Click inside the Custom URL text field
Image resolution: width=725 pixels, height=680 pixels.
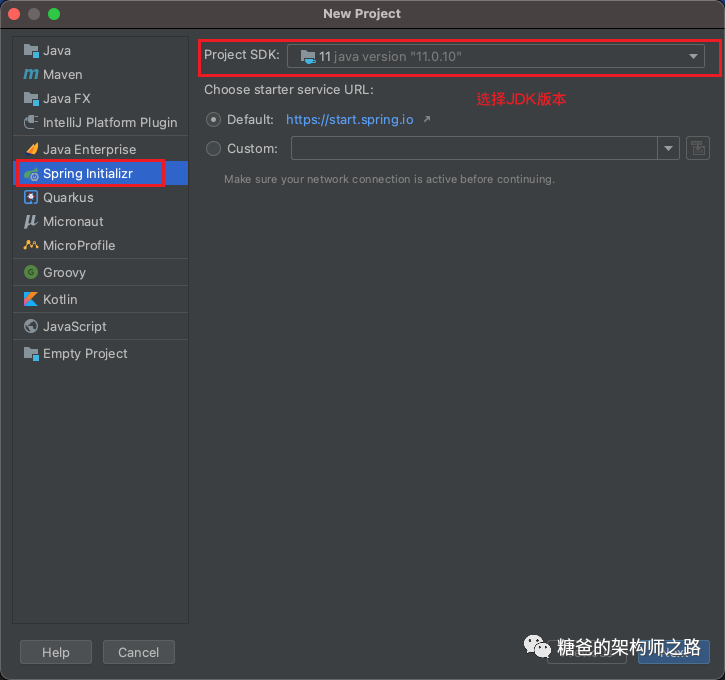474,148
